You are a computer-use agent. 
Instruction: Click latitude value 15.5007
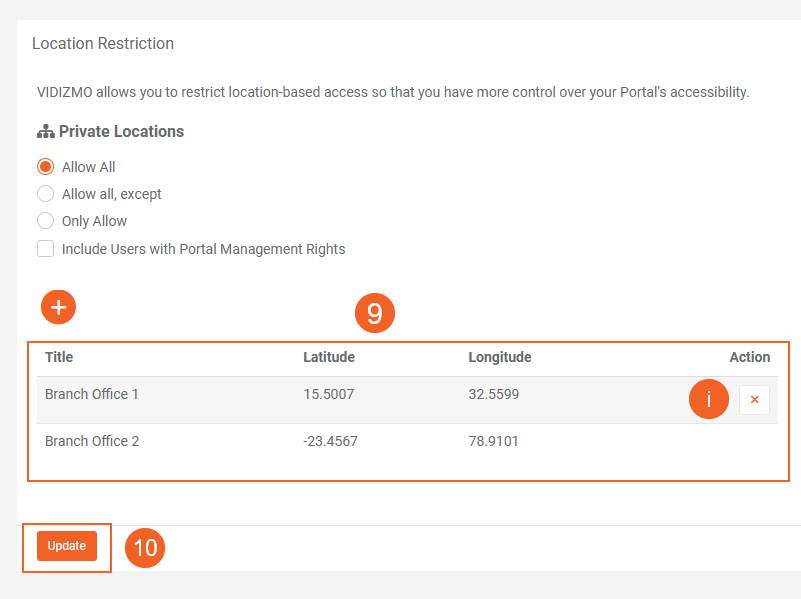[328, 394]
